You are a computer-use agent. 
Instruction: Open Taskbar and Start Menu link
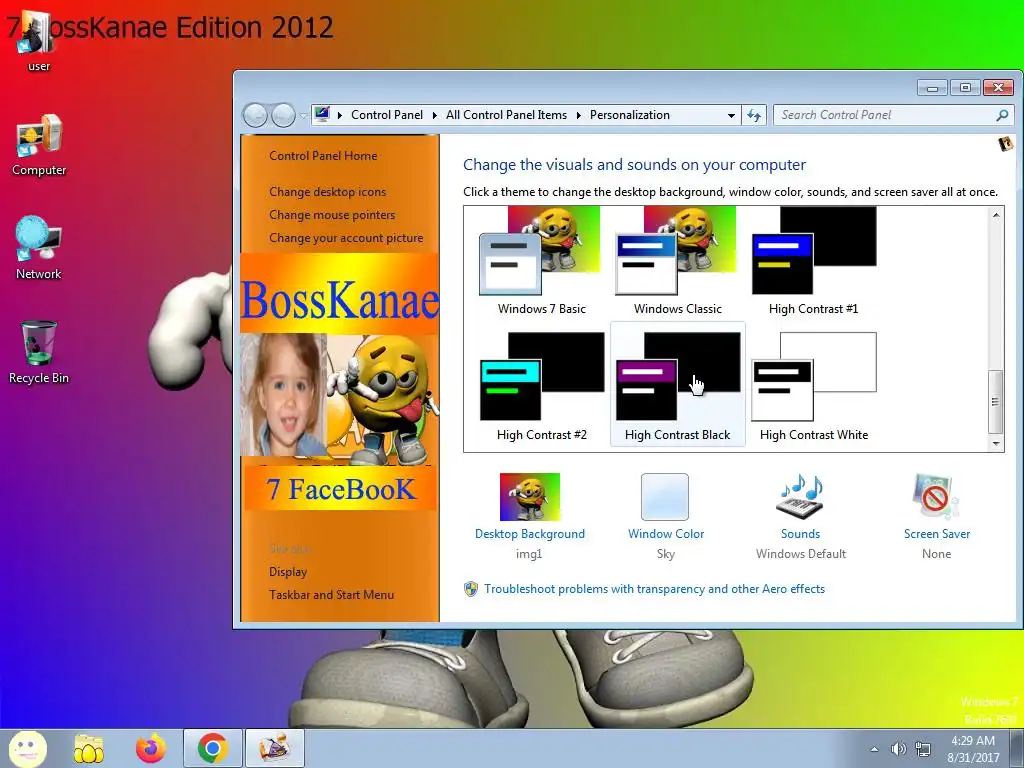(x=331, y=594)
